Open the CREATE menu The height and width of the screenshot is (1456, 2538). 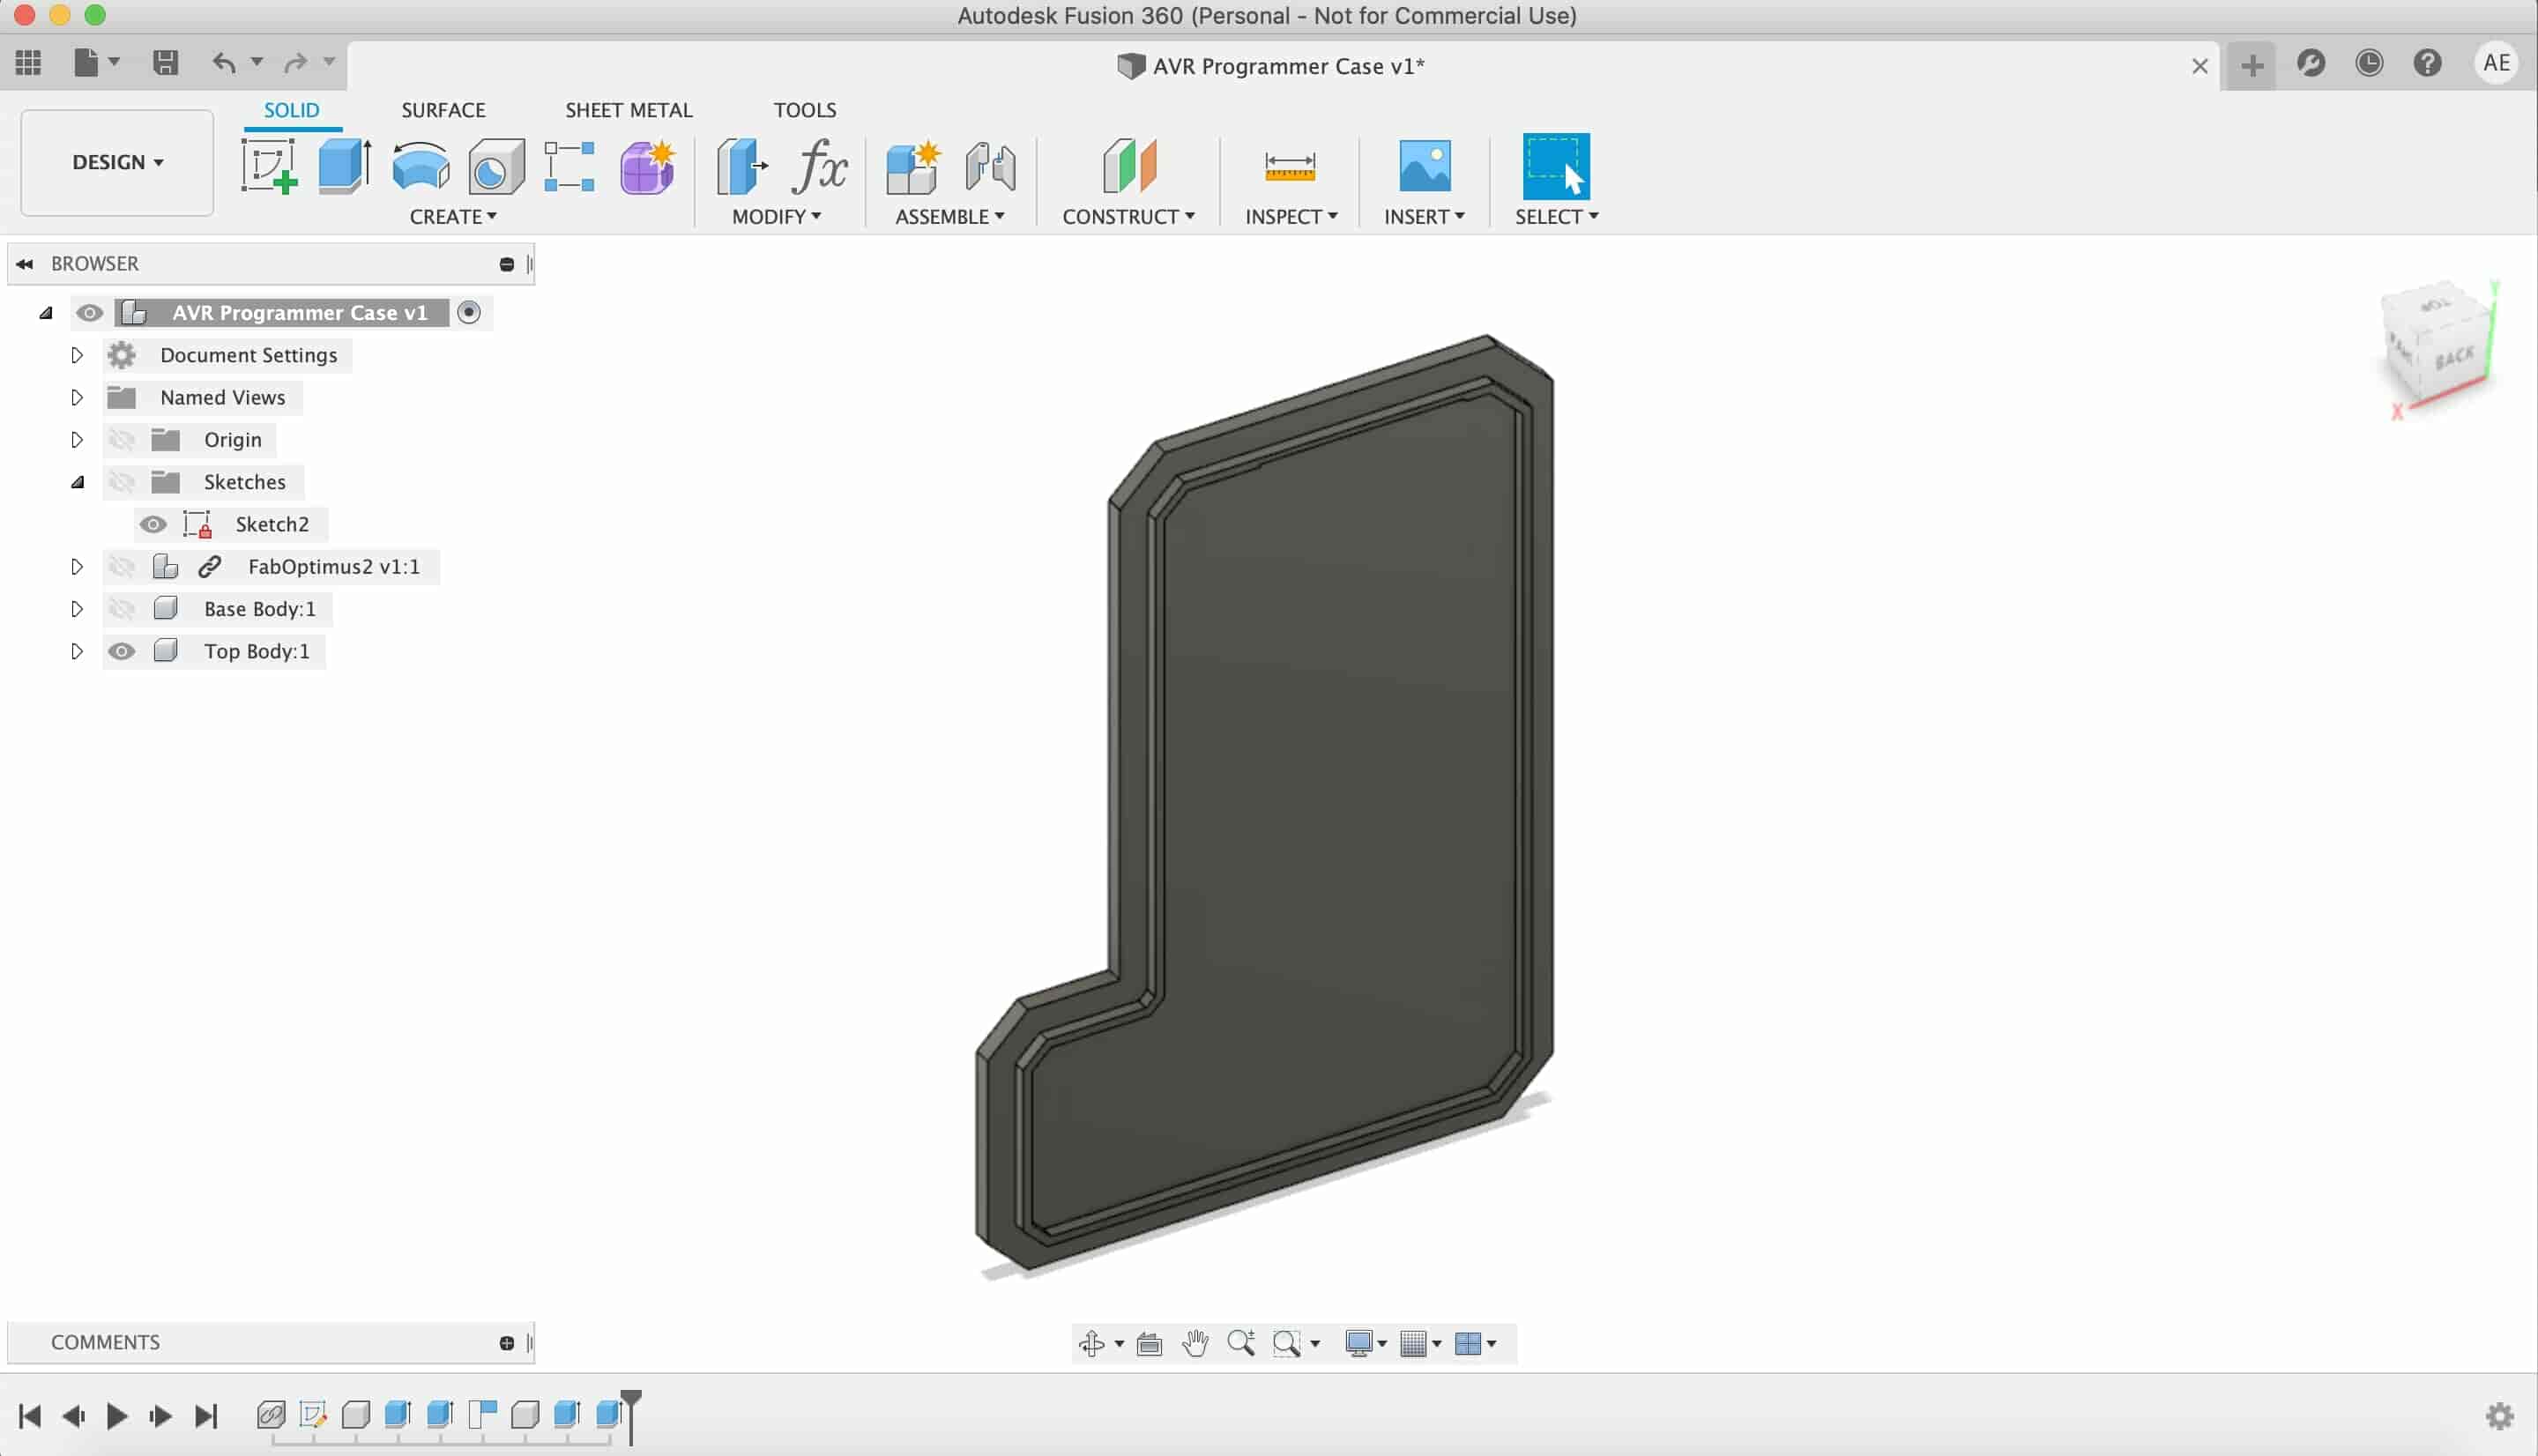pos(453,217)
